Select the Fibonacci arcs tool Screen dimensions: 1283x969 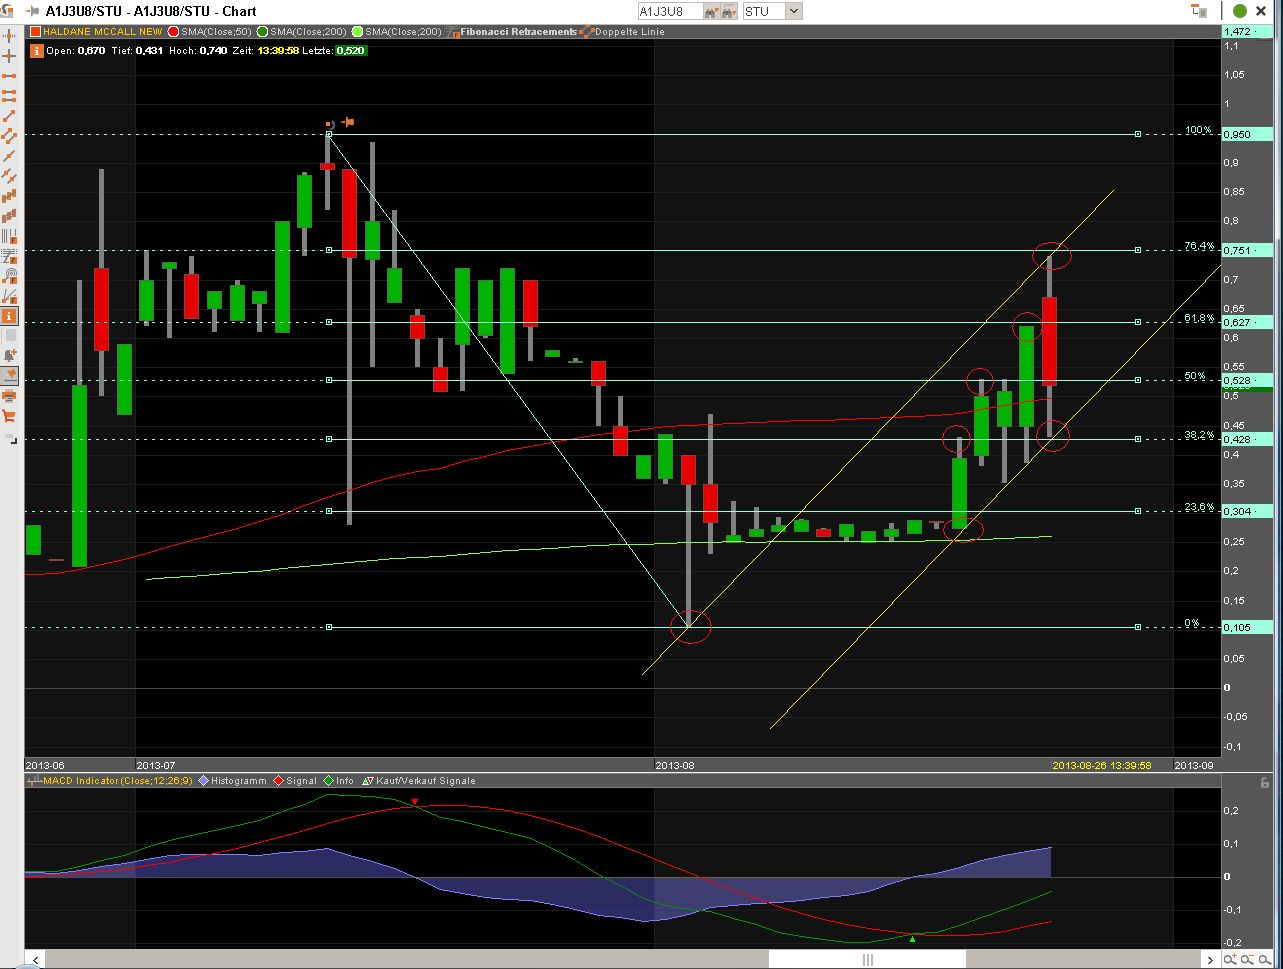point(10,276)
